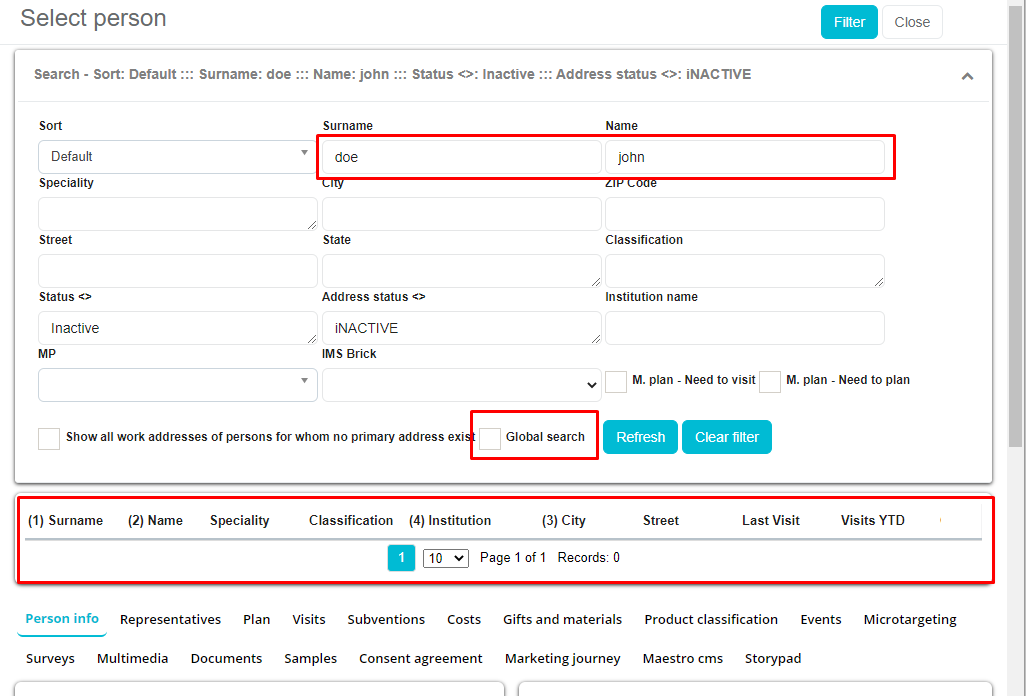Switch to the Representatives tab
This screenshot has height=696, width=1026.
pyautogui.click(x=170, y=620)
